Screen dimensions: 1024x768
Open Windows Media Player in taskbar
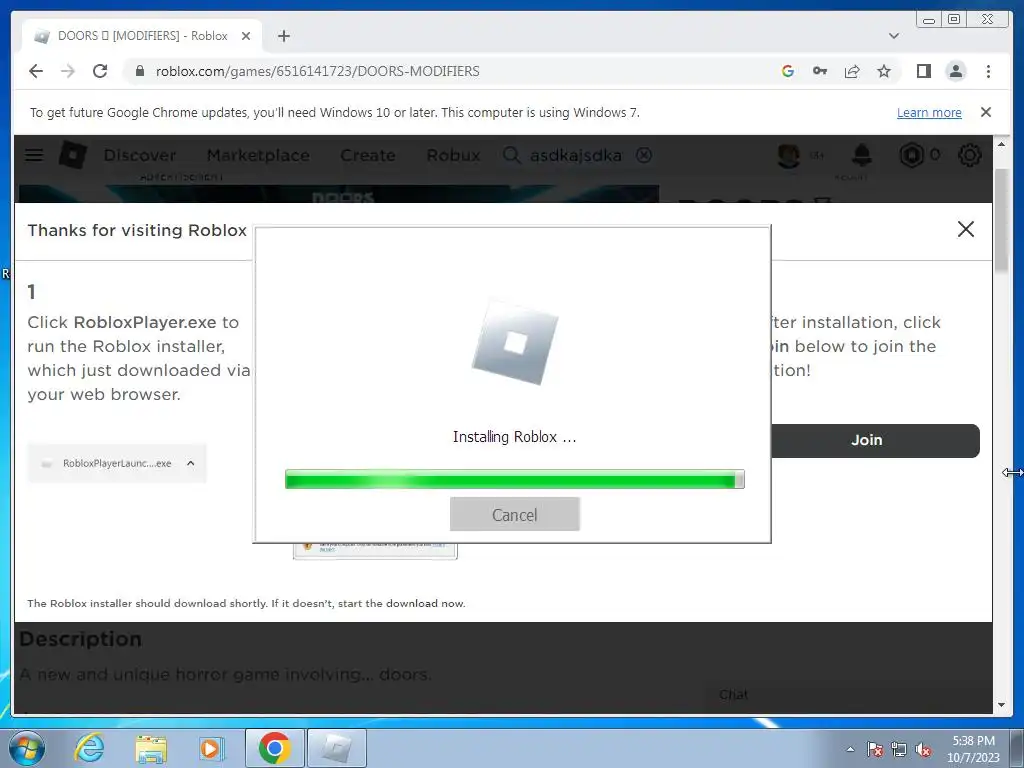[210, 748]
